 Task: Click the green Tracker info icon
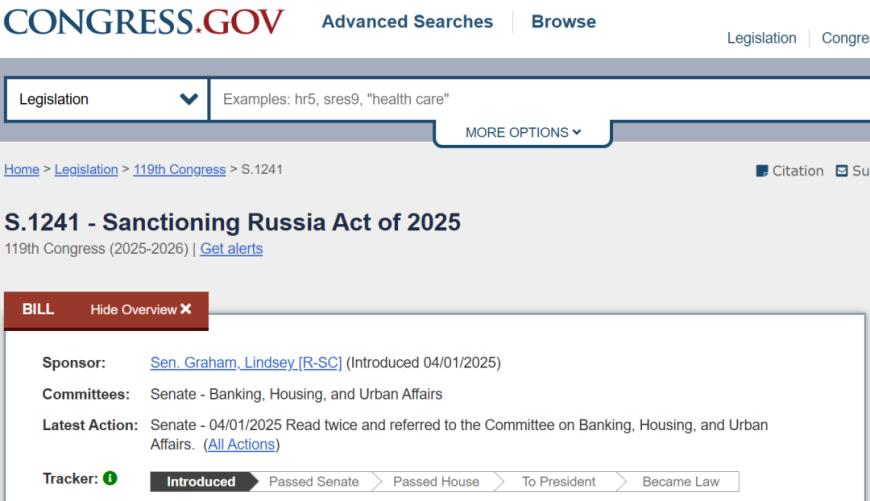click(110, 479)
